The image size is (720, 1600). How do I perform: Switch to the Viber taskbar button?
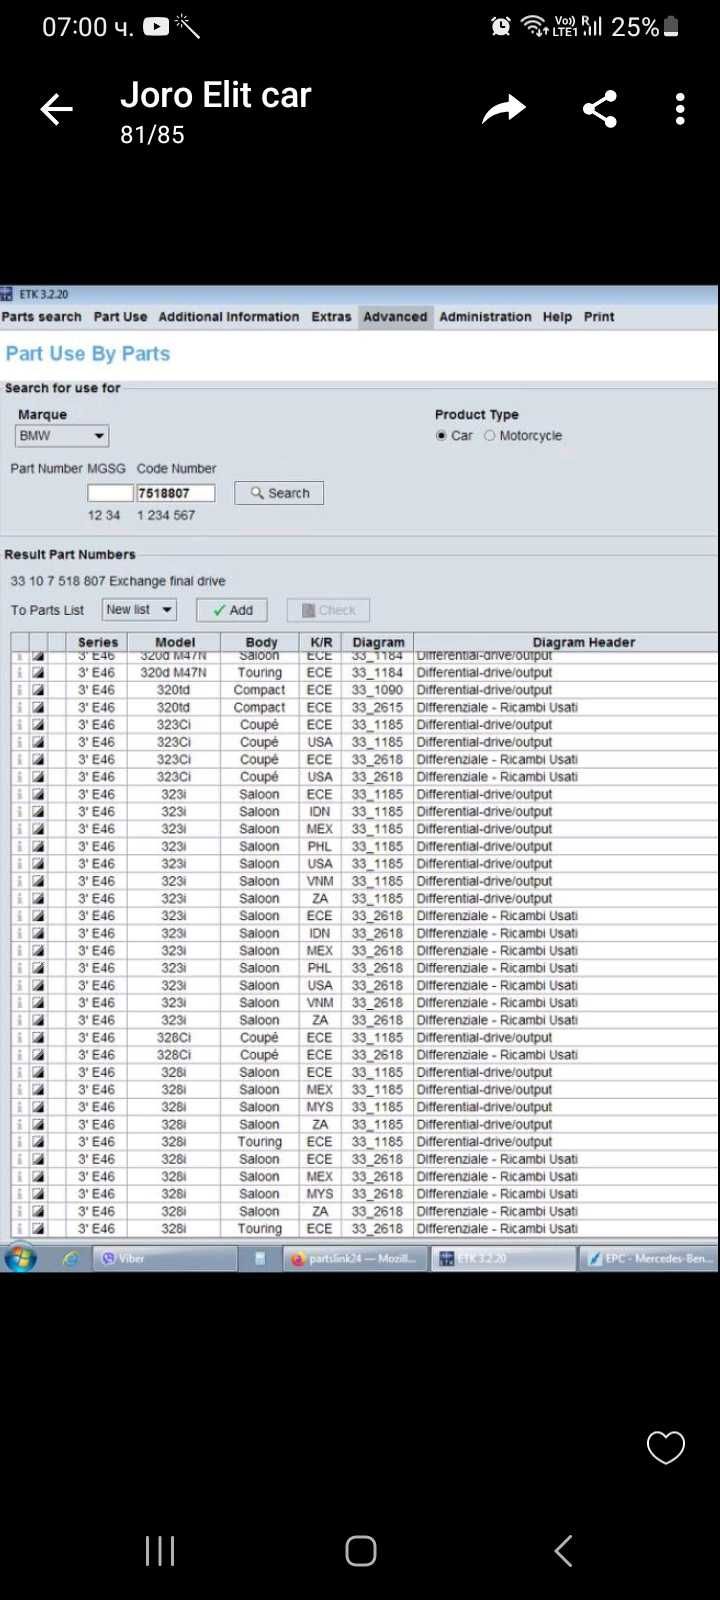164,1259
